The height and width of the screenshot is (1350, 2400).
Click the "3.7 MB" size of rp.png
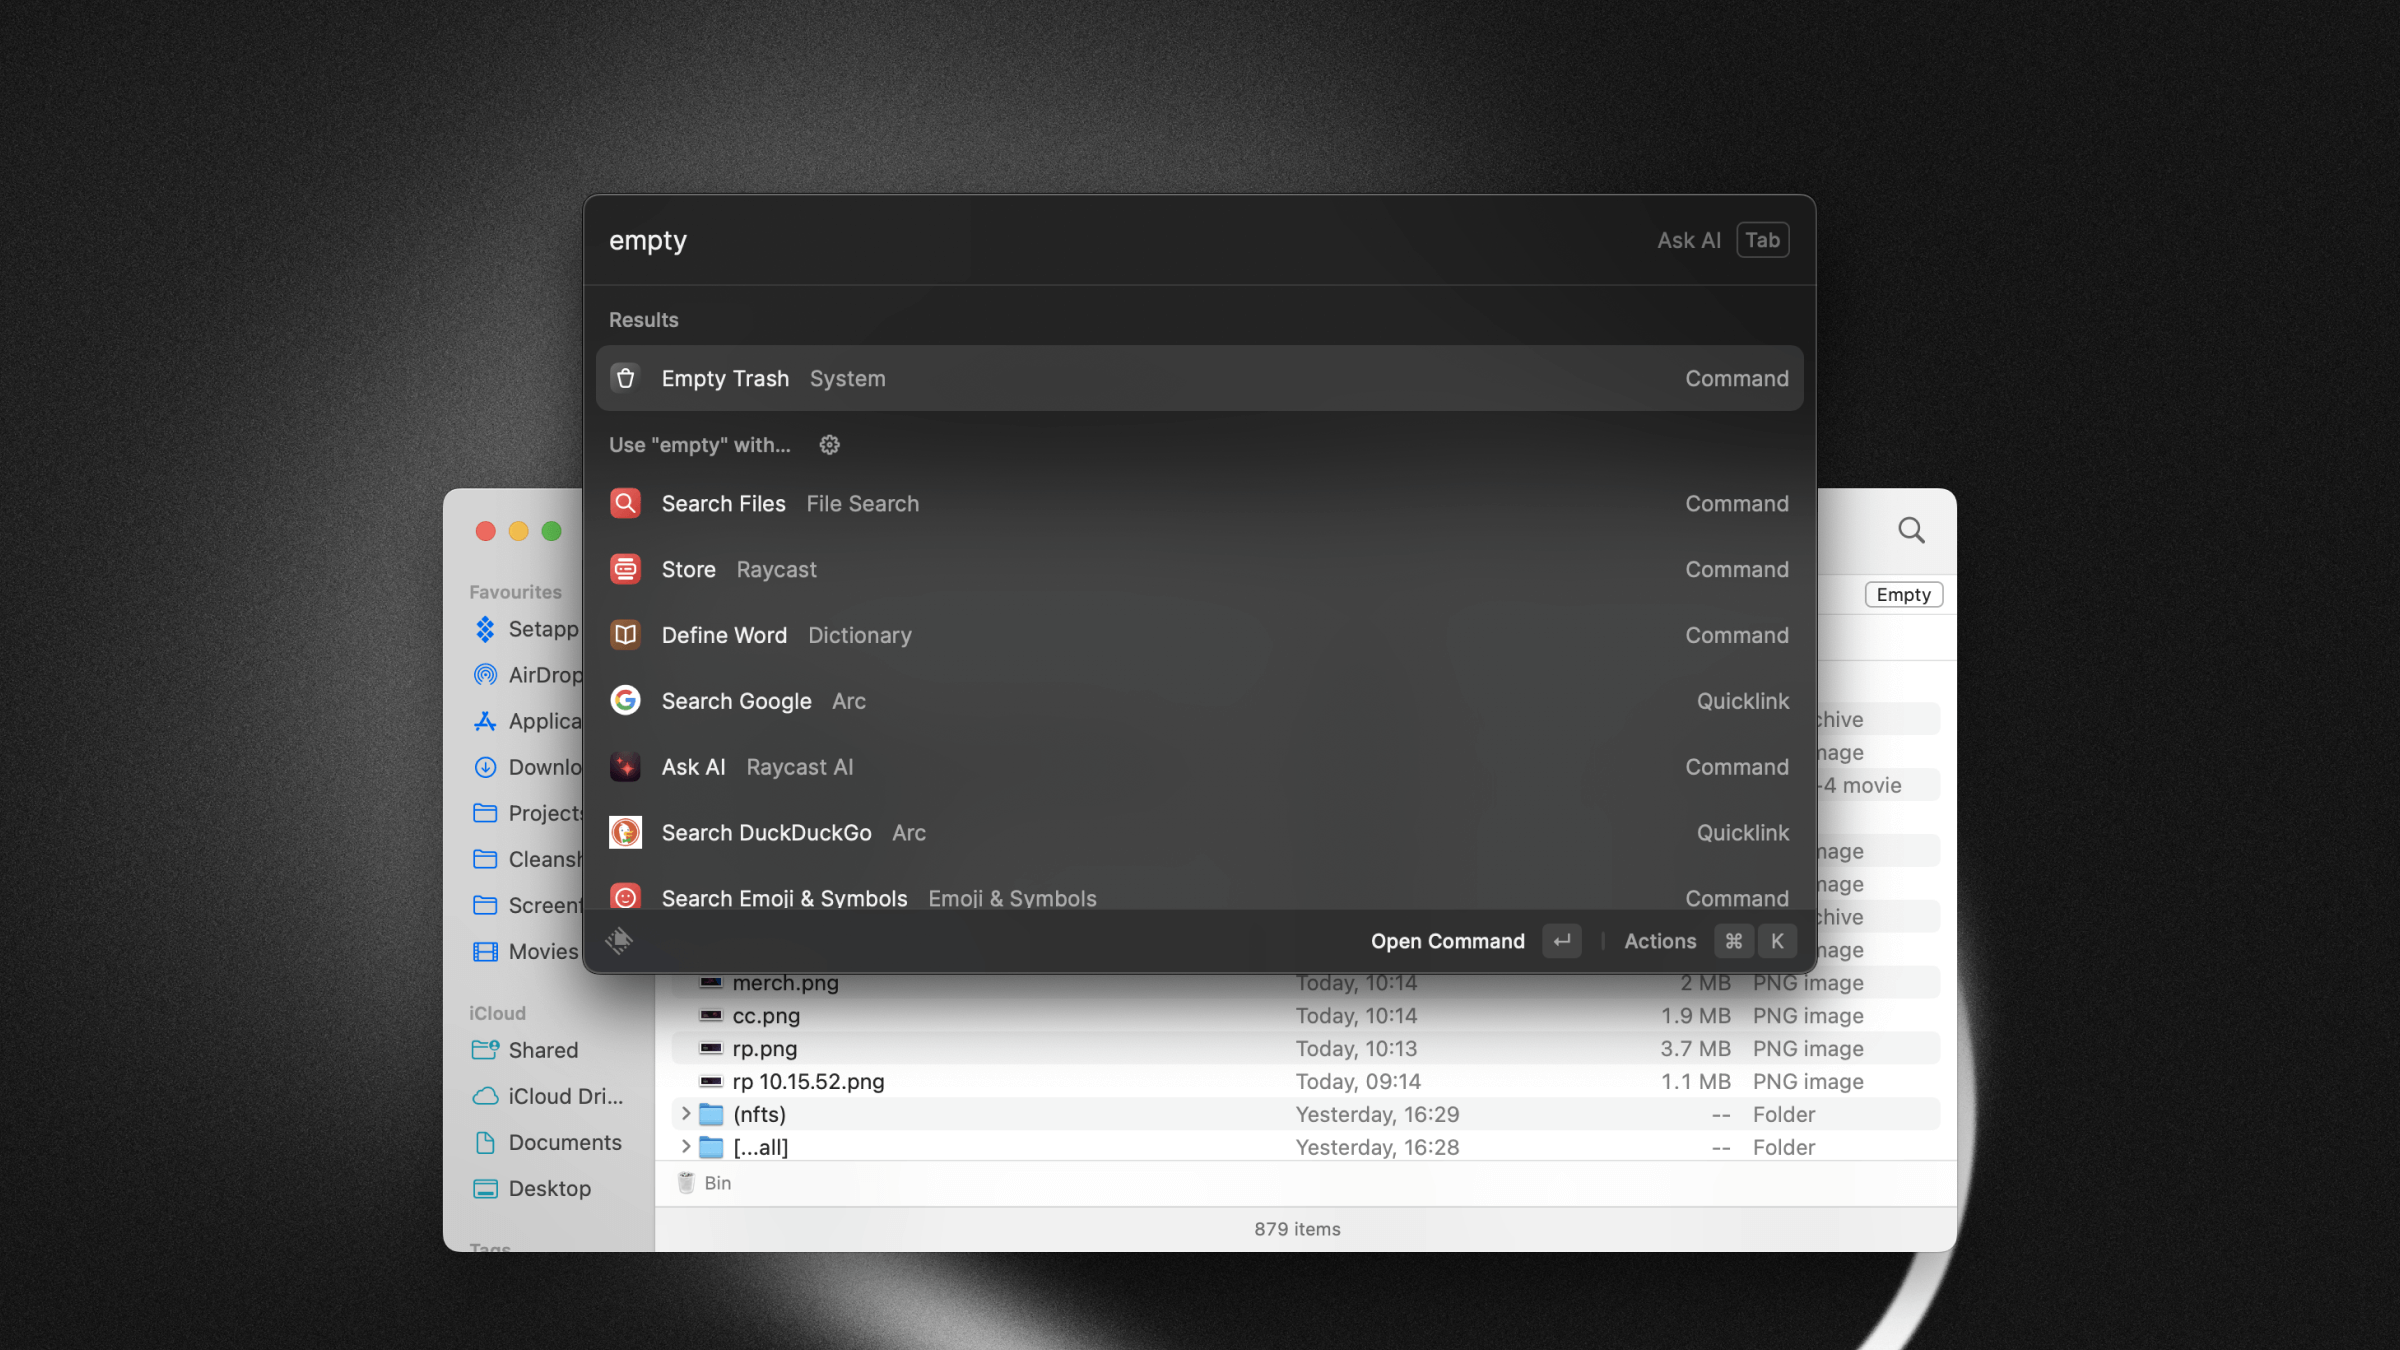pyautogui.click(x=1695, y=1049)
